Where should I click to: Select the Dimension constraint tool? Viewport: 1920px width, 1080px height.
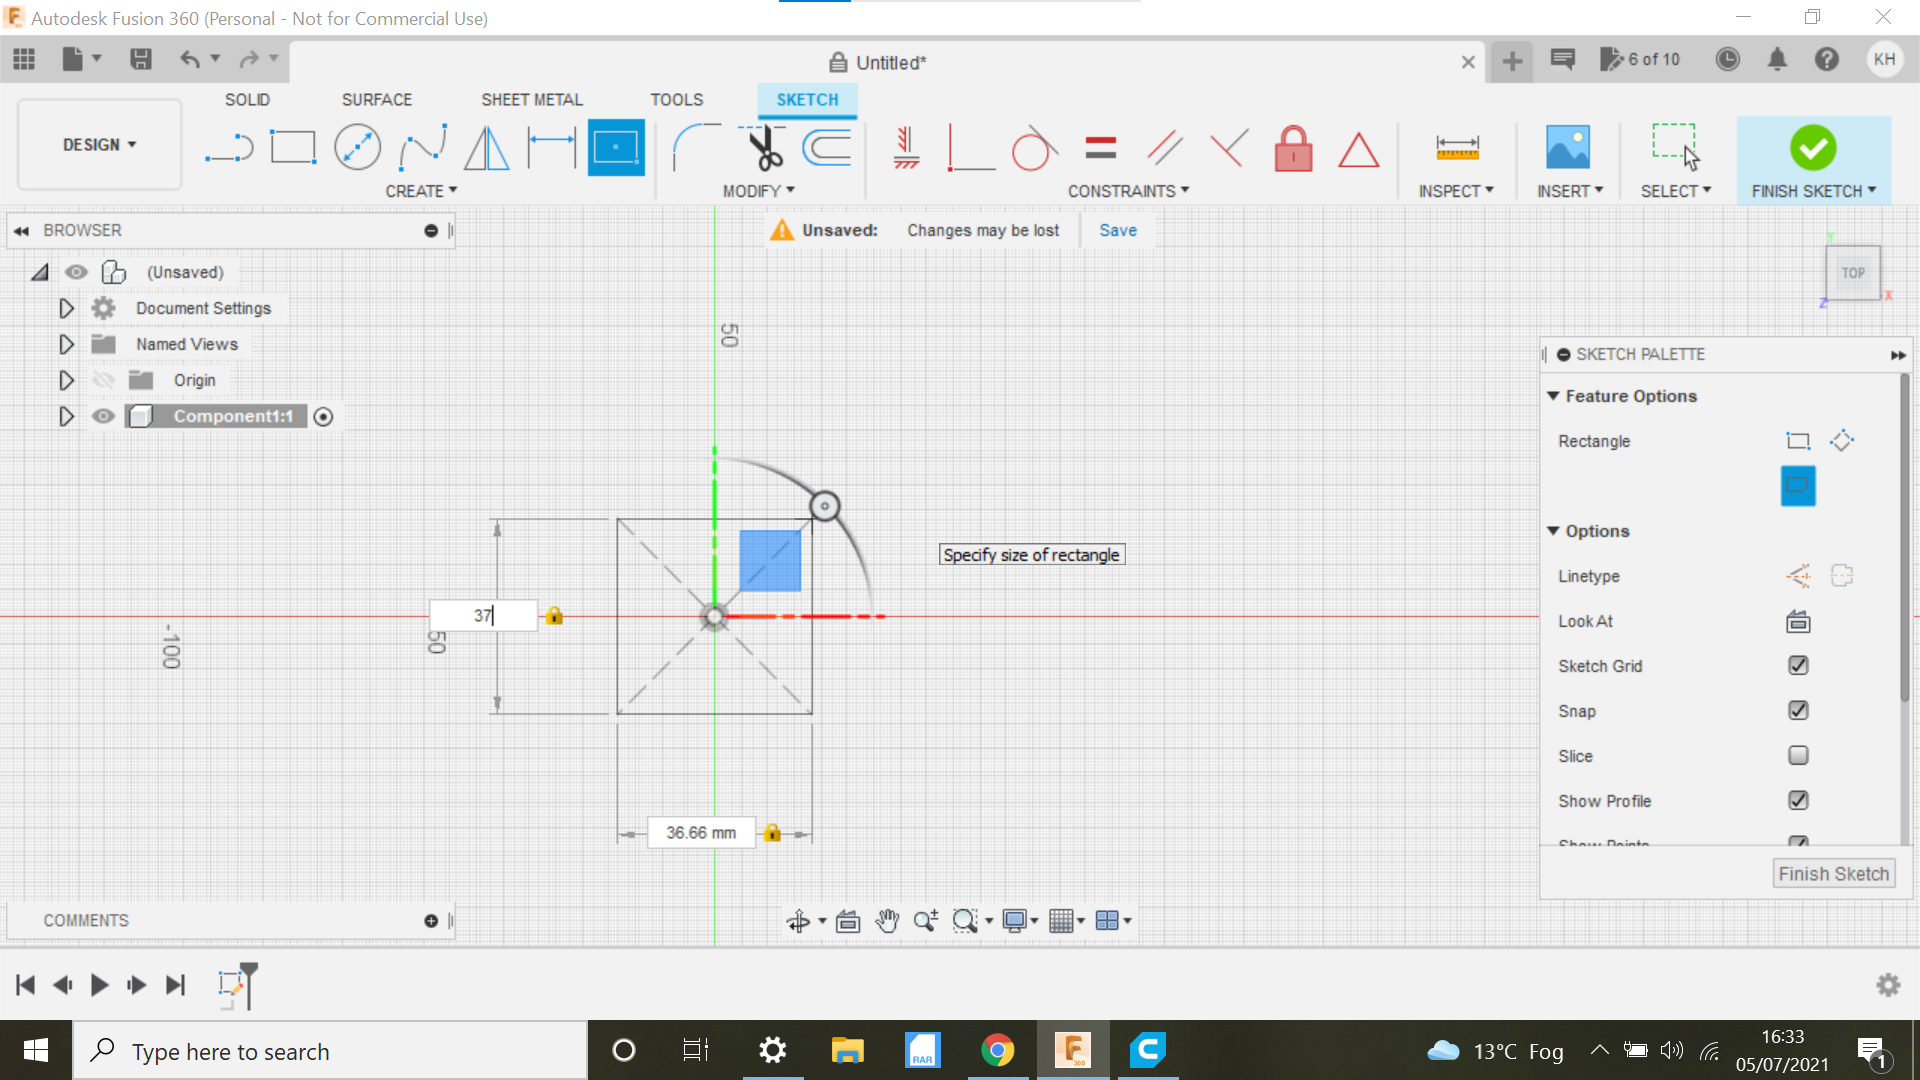tap(1457, 148)
